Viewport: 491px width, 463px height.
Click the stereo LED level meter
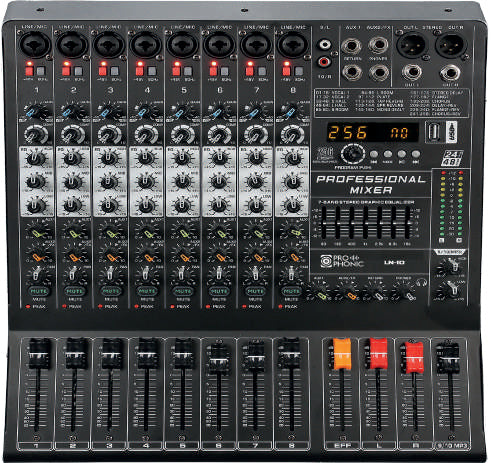coord(451,207)
